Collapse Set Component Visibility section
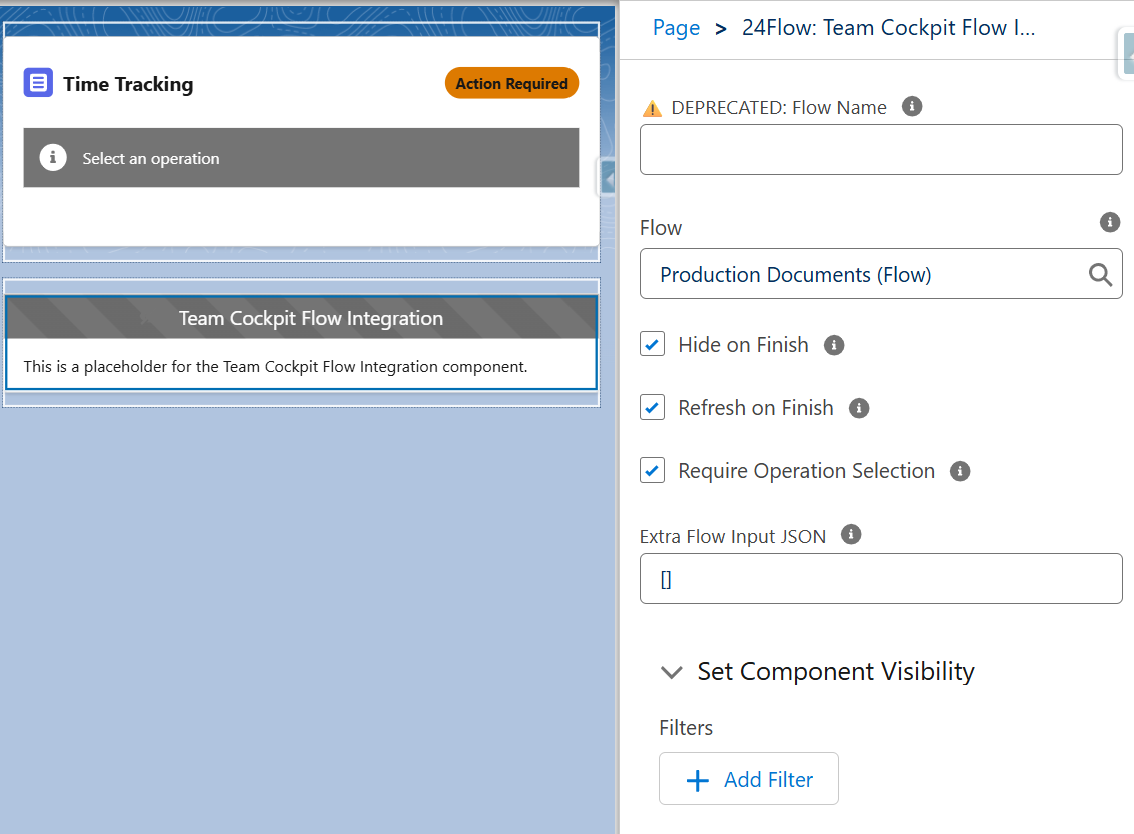The image size is (1134, 834). coord(671,672)
